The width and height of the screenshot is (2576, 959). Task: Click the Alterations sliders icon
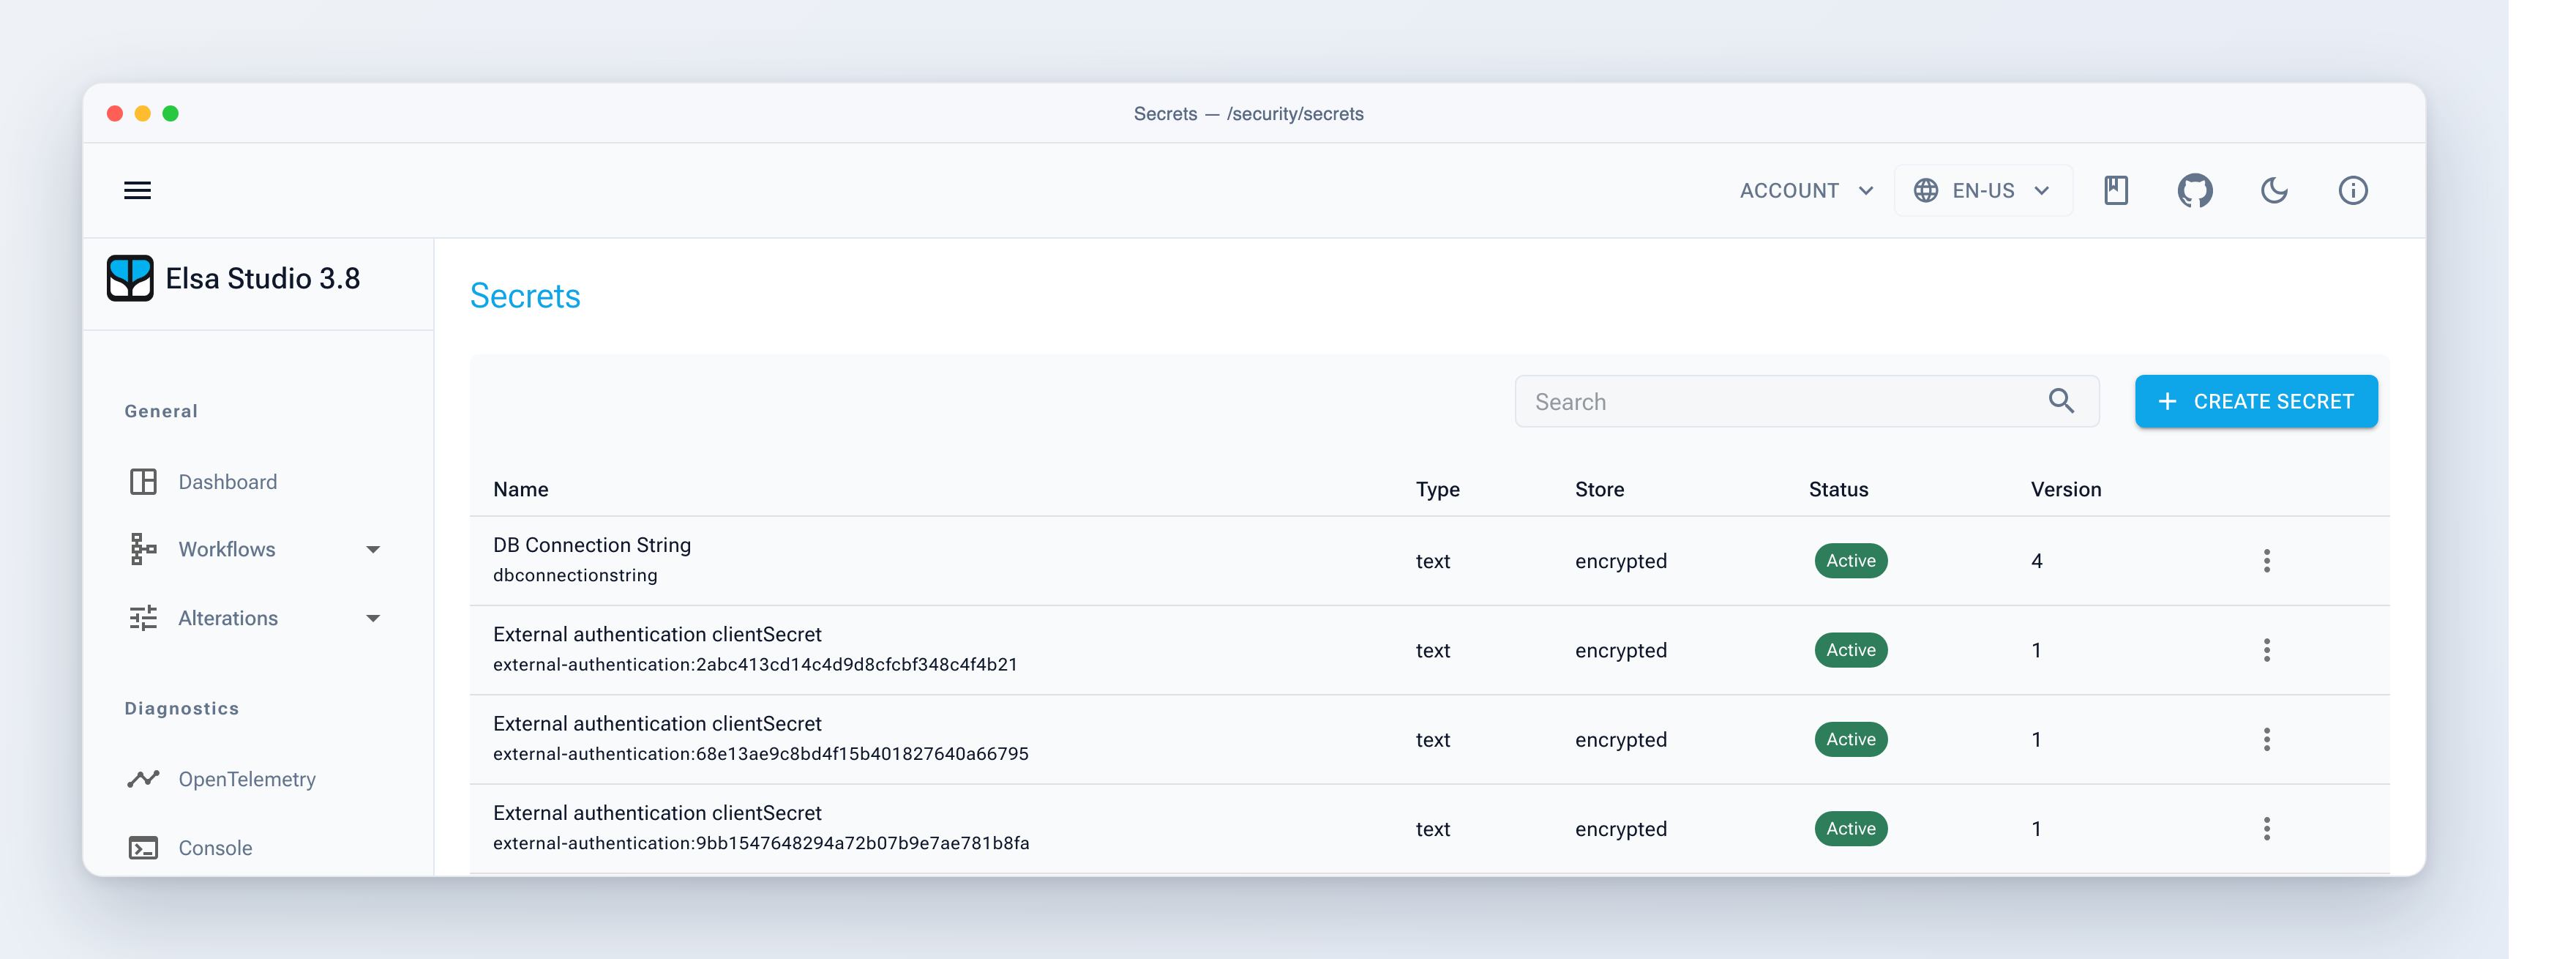point(143,618)
